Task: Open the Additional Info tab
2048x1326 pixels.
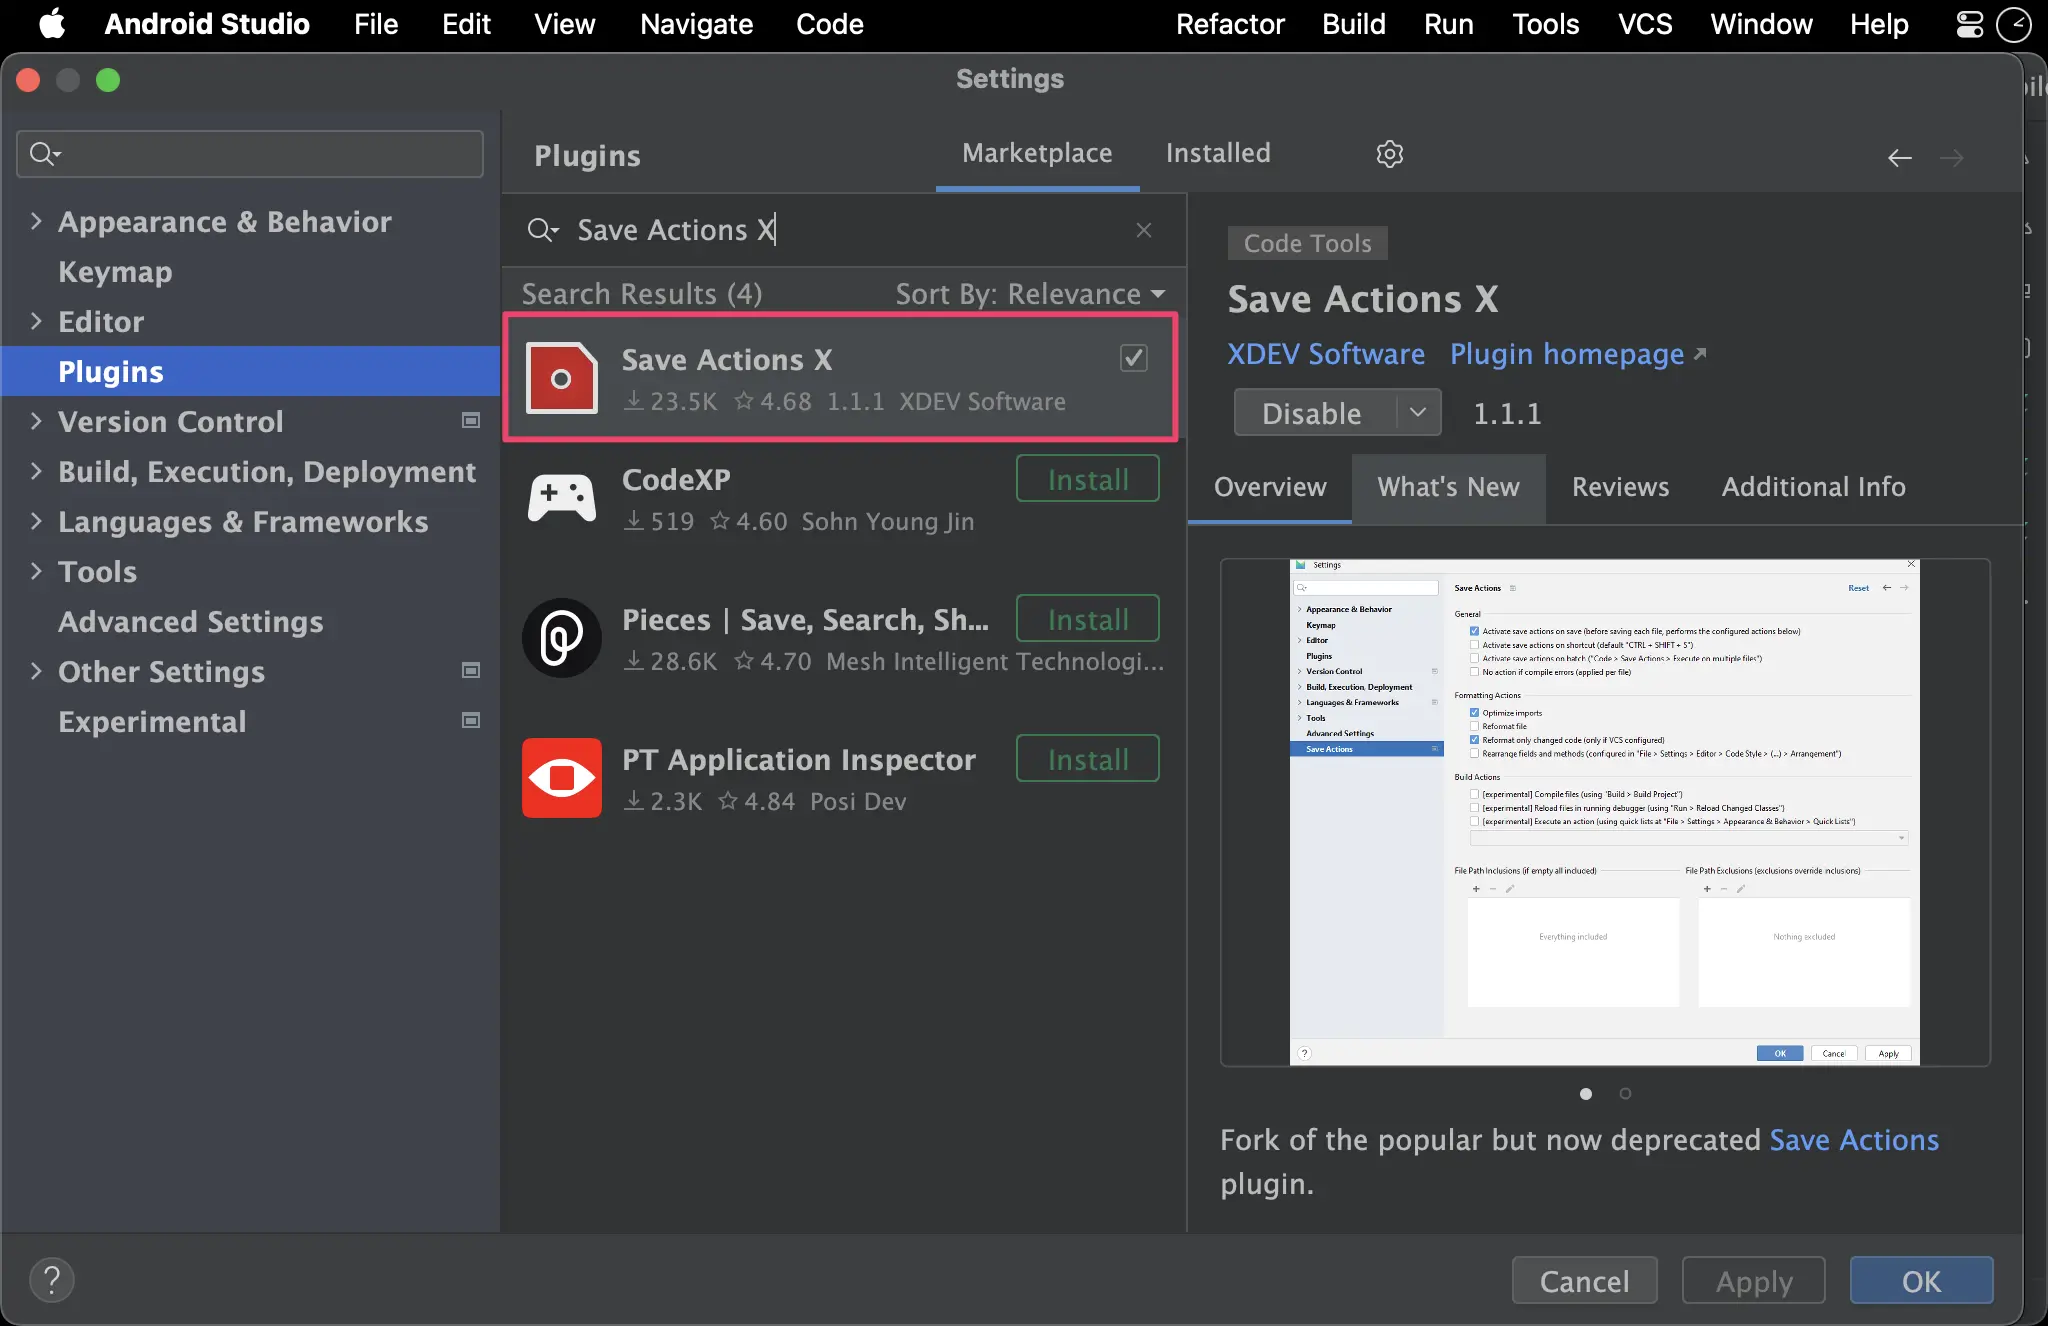Action: [1813, 488]
